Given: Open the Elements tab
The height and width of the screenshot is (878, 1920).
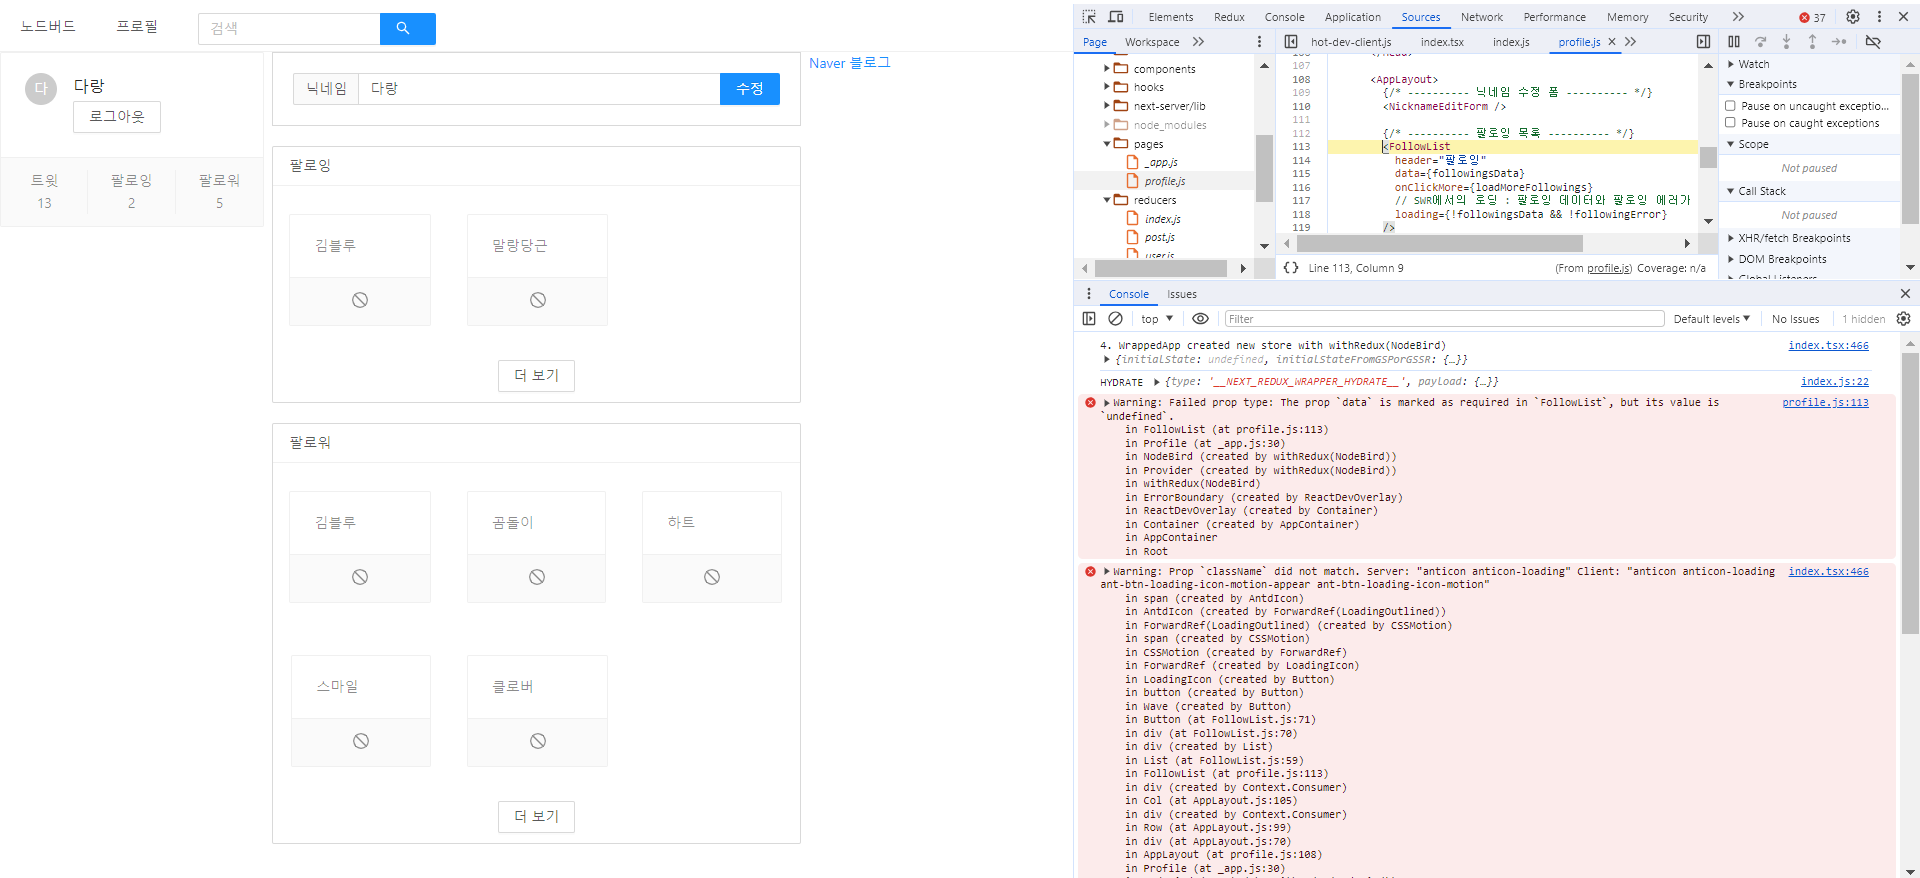Looking at the screenshot, I should click(x=1171, y=17).
